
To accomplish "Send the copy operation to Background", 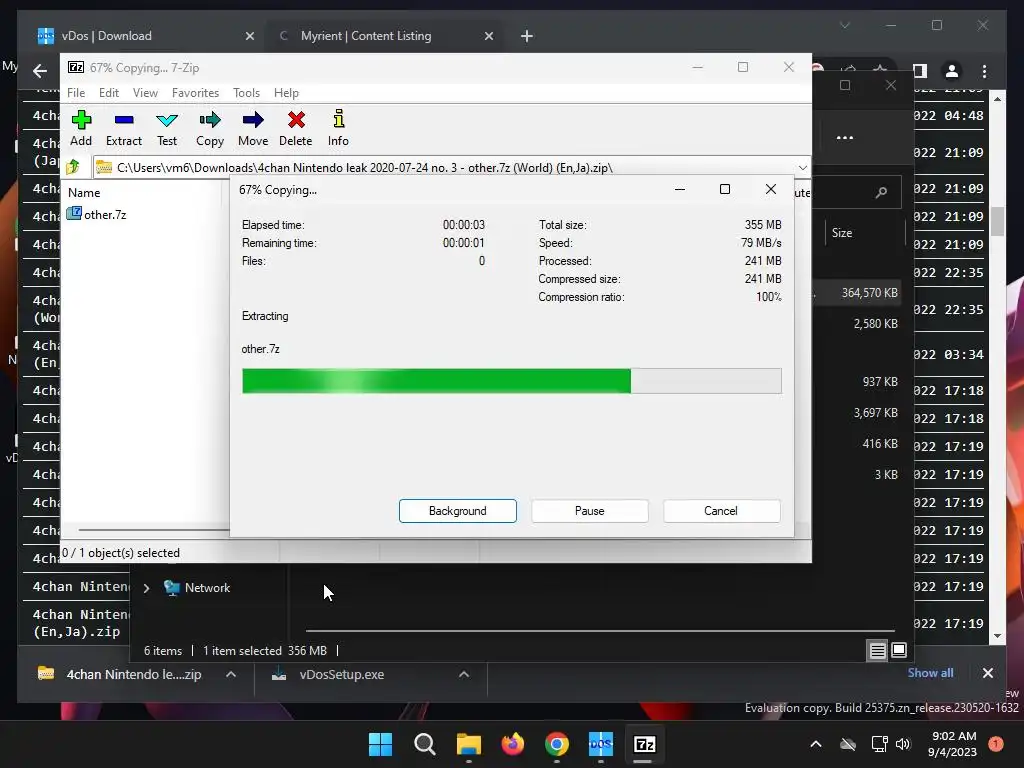I will pos(458,511).
